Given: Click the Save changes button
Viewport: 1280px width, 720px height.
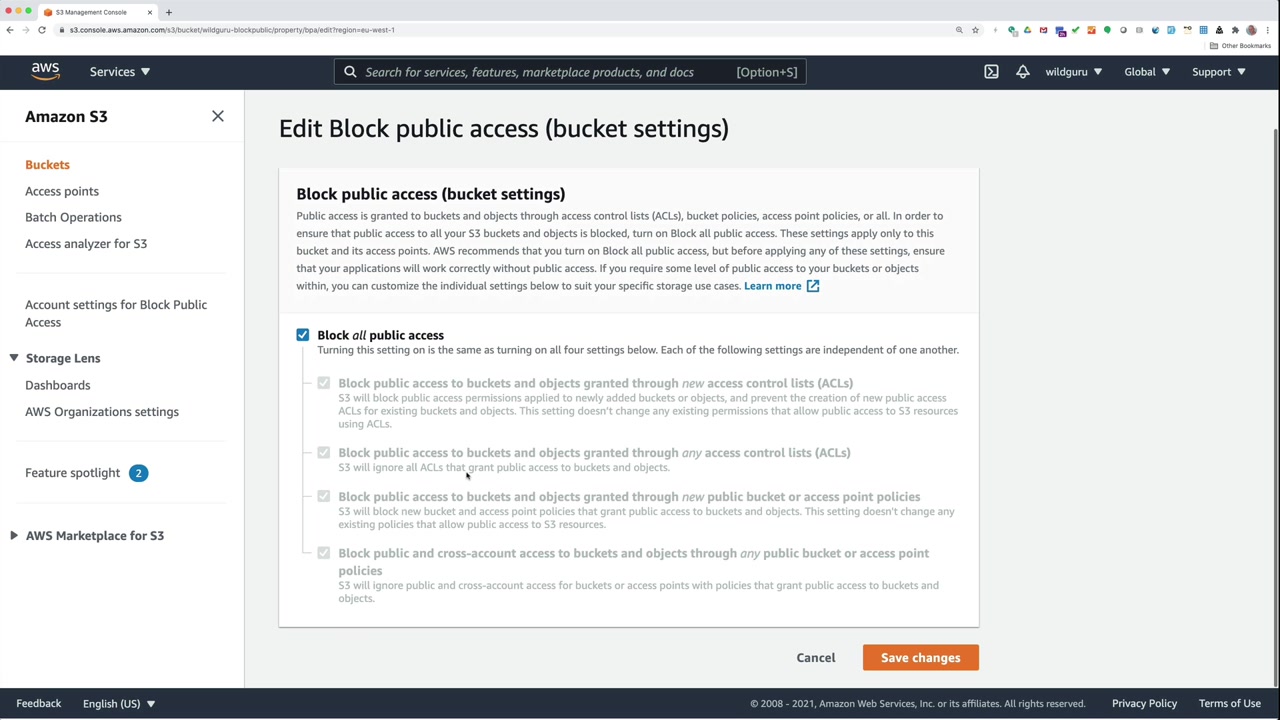Looking at the screenshot, I should 920,658.
